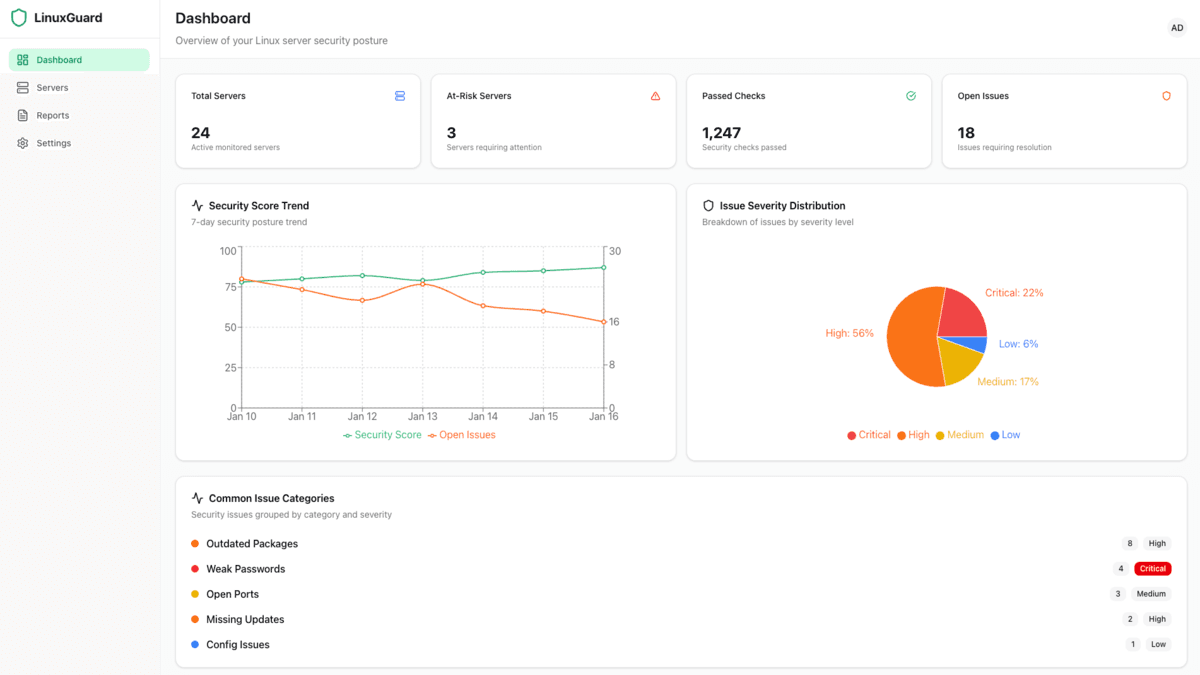Click the Reports document icon in the sidebar
The image size is (1200, 675).
22,115
